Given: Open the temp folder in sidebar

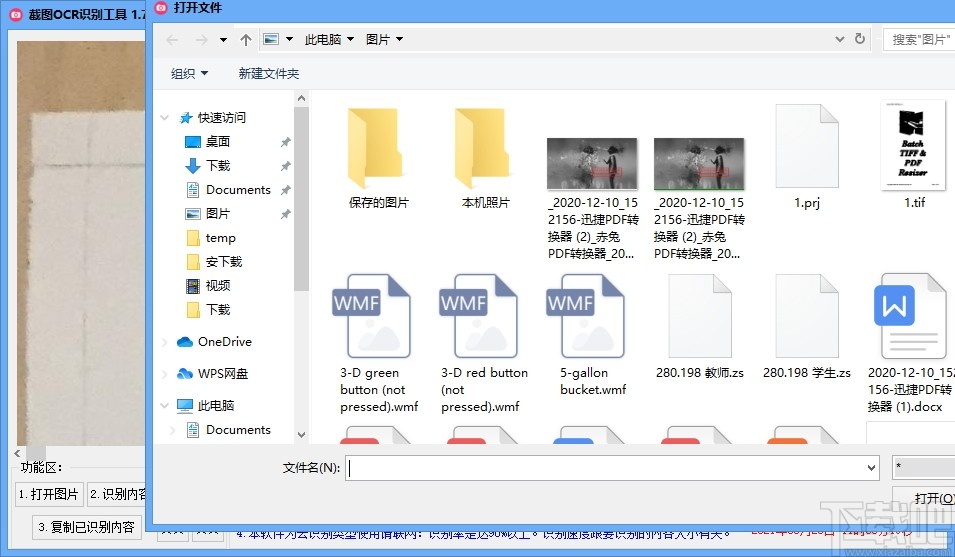Looking at the screenshot, I should 220,238.
